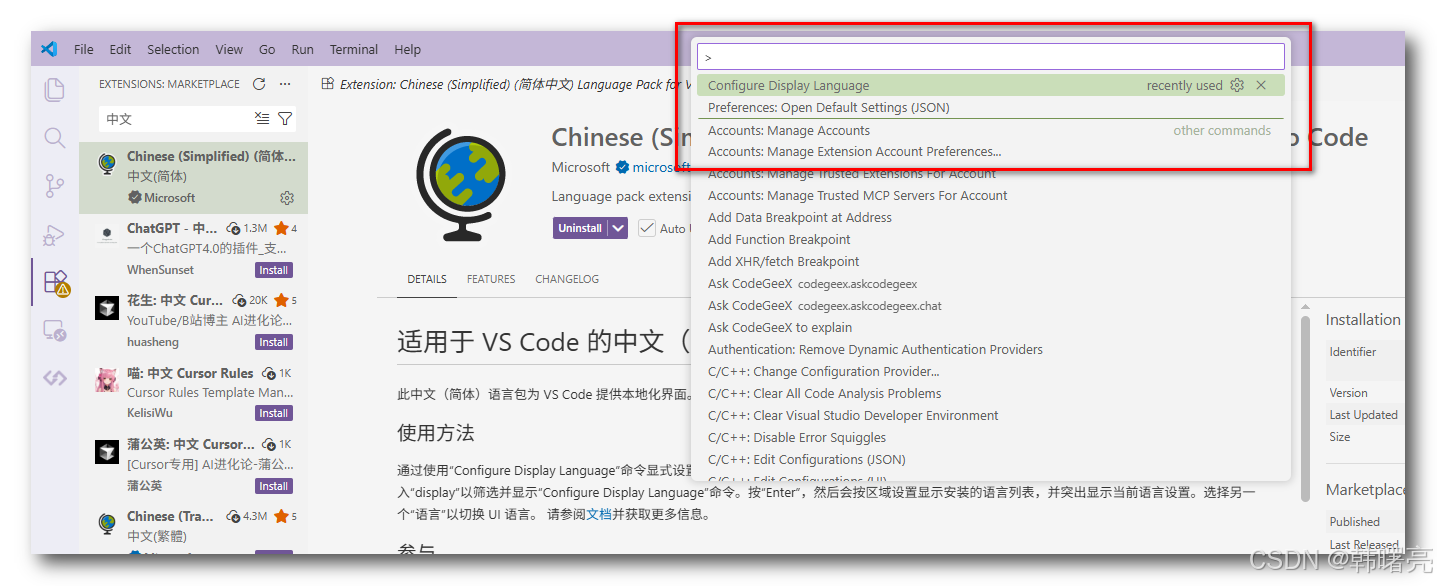Open Extensions view more actions ellipsis

coord(285,84)
